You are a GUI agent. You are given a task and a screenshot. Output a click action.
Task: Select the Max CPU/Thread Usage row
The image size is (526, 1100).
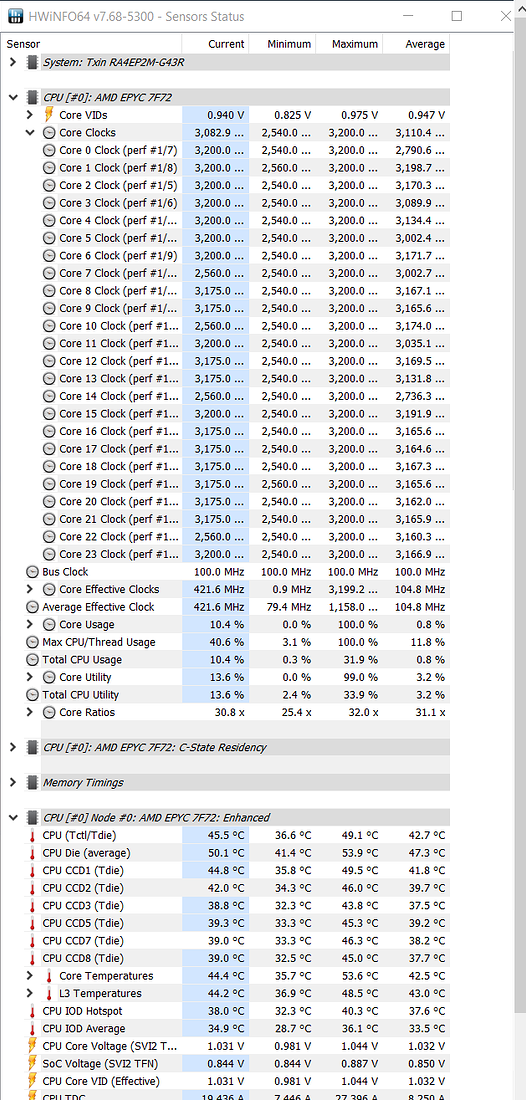point(225,642)
